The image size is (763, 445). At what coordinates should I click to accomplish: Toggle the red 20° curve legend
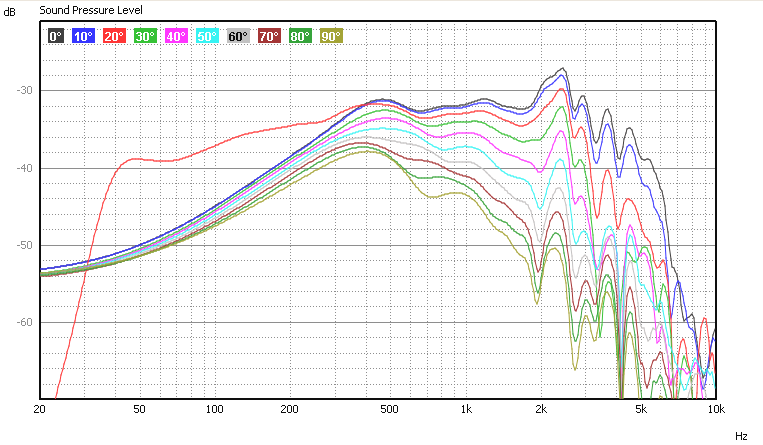(x=114, y=36)
